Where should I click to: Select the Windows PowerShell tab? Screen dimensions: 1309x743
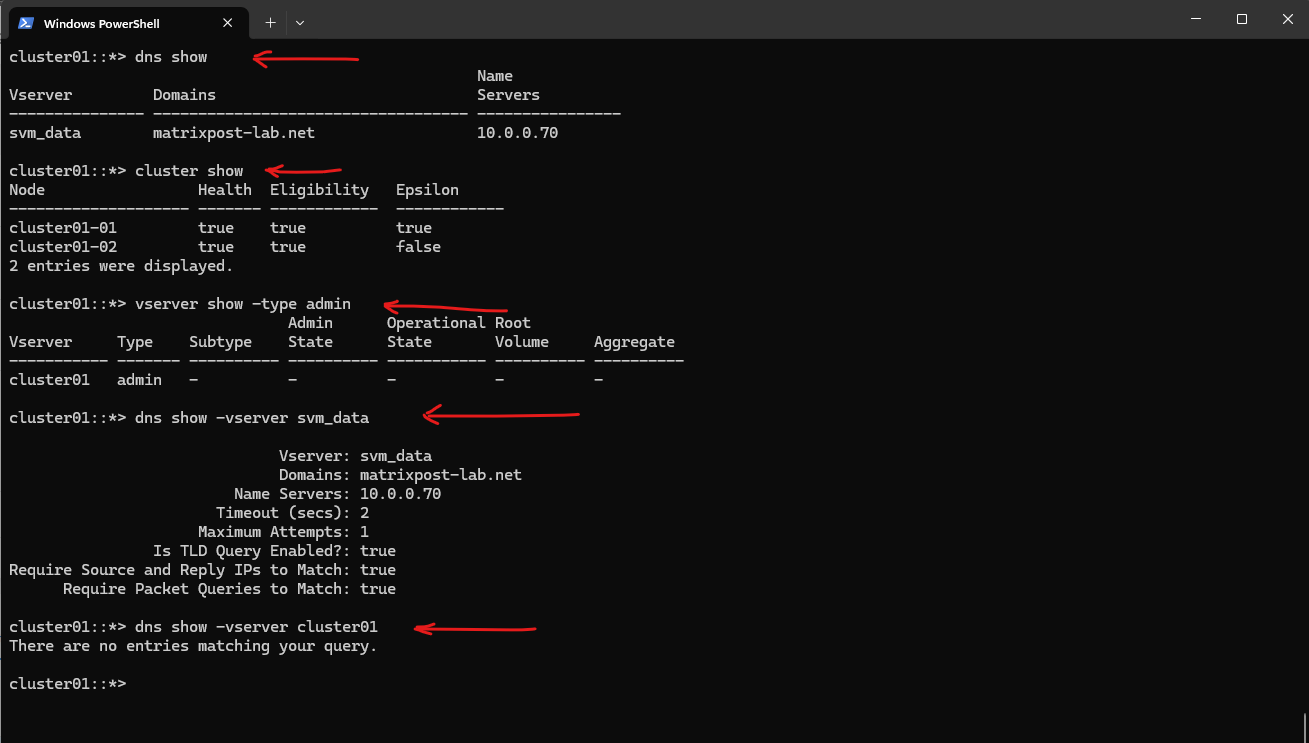click(x=110, y=23)
